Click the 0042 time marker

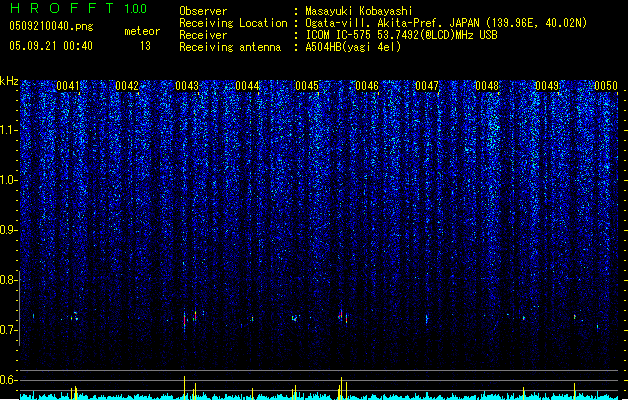pos(127,86)
